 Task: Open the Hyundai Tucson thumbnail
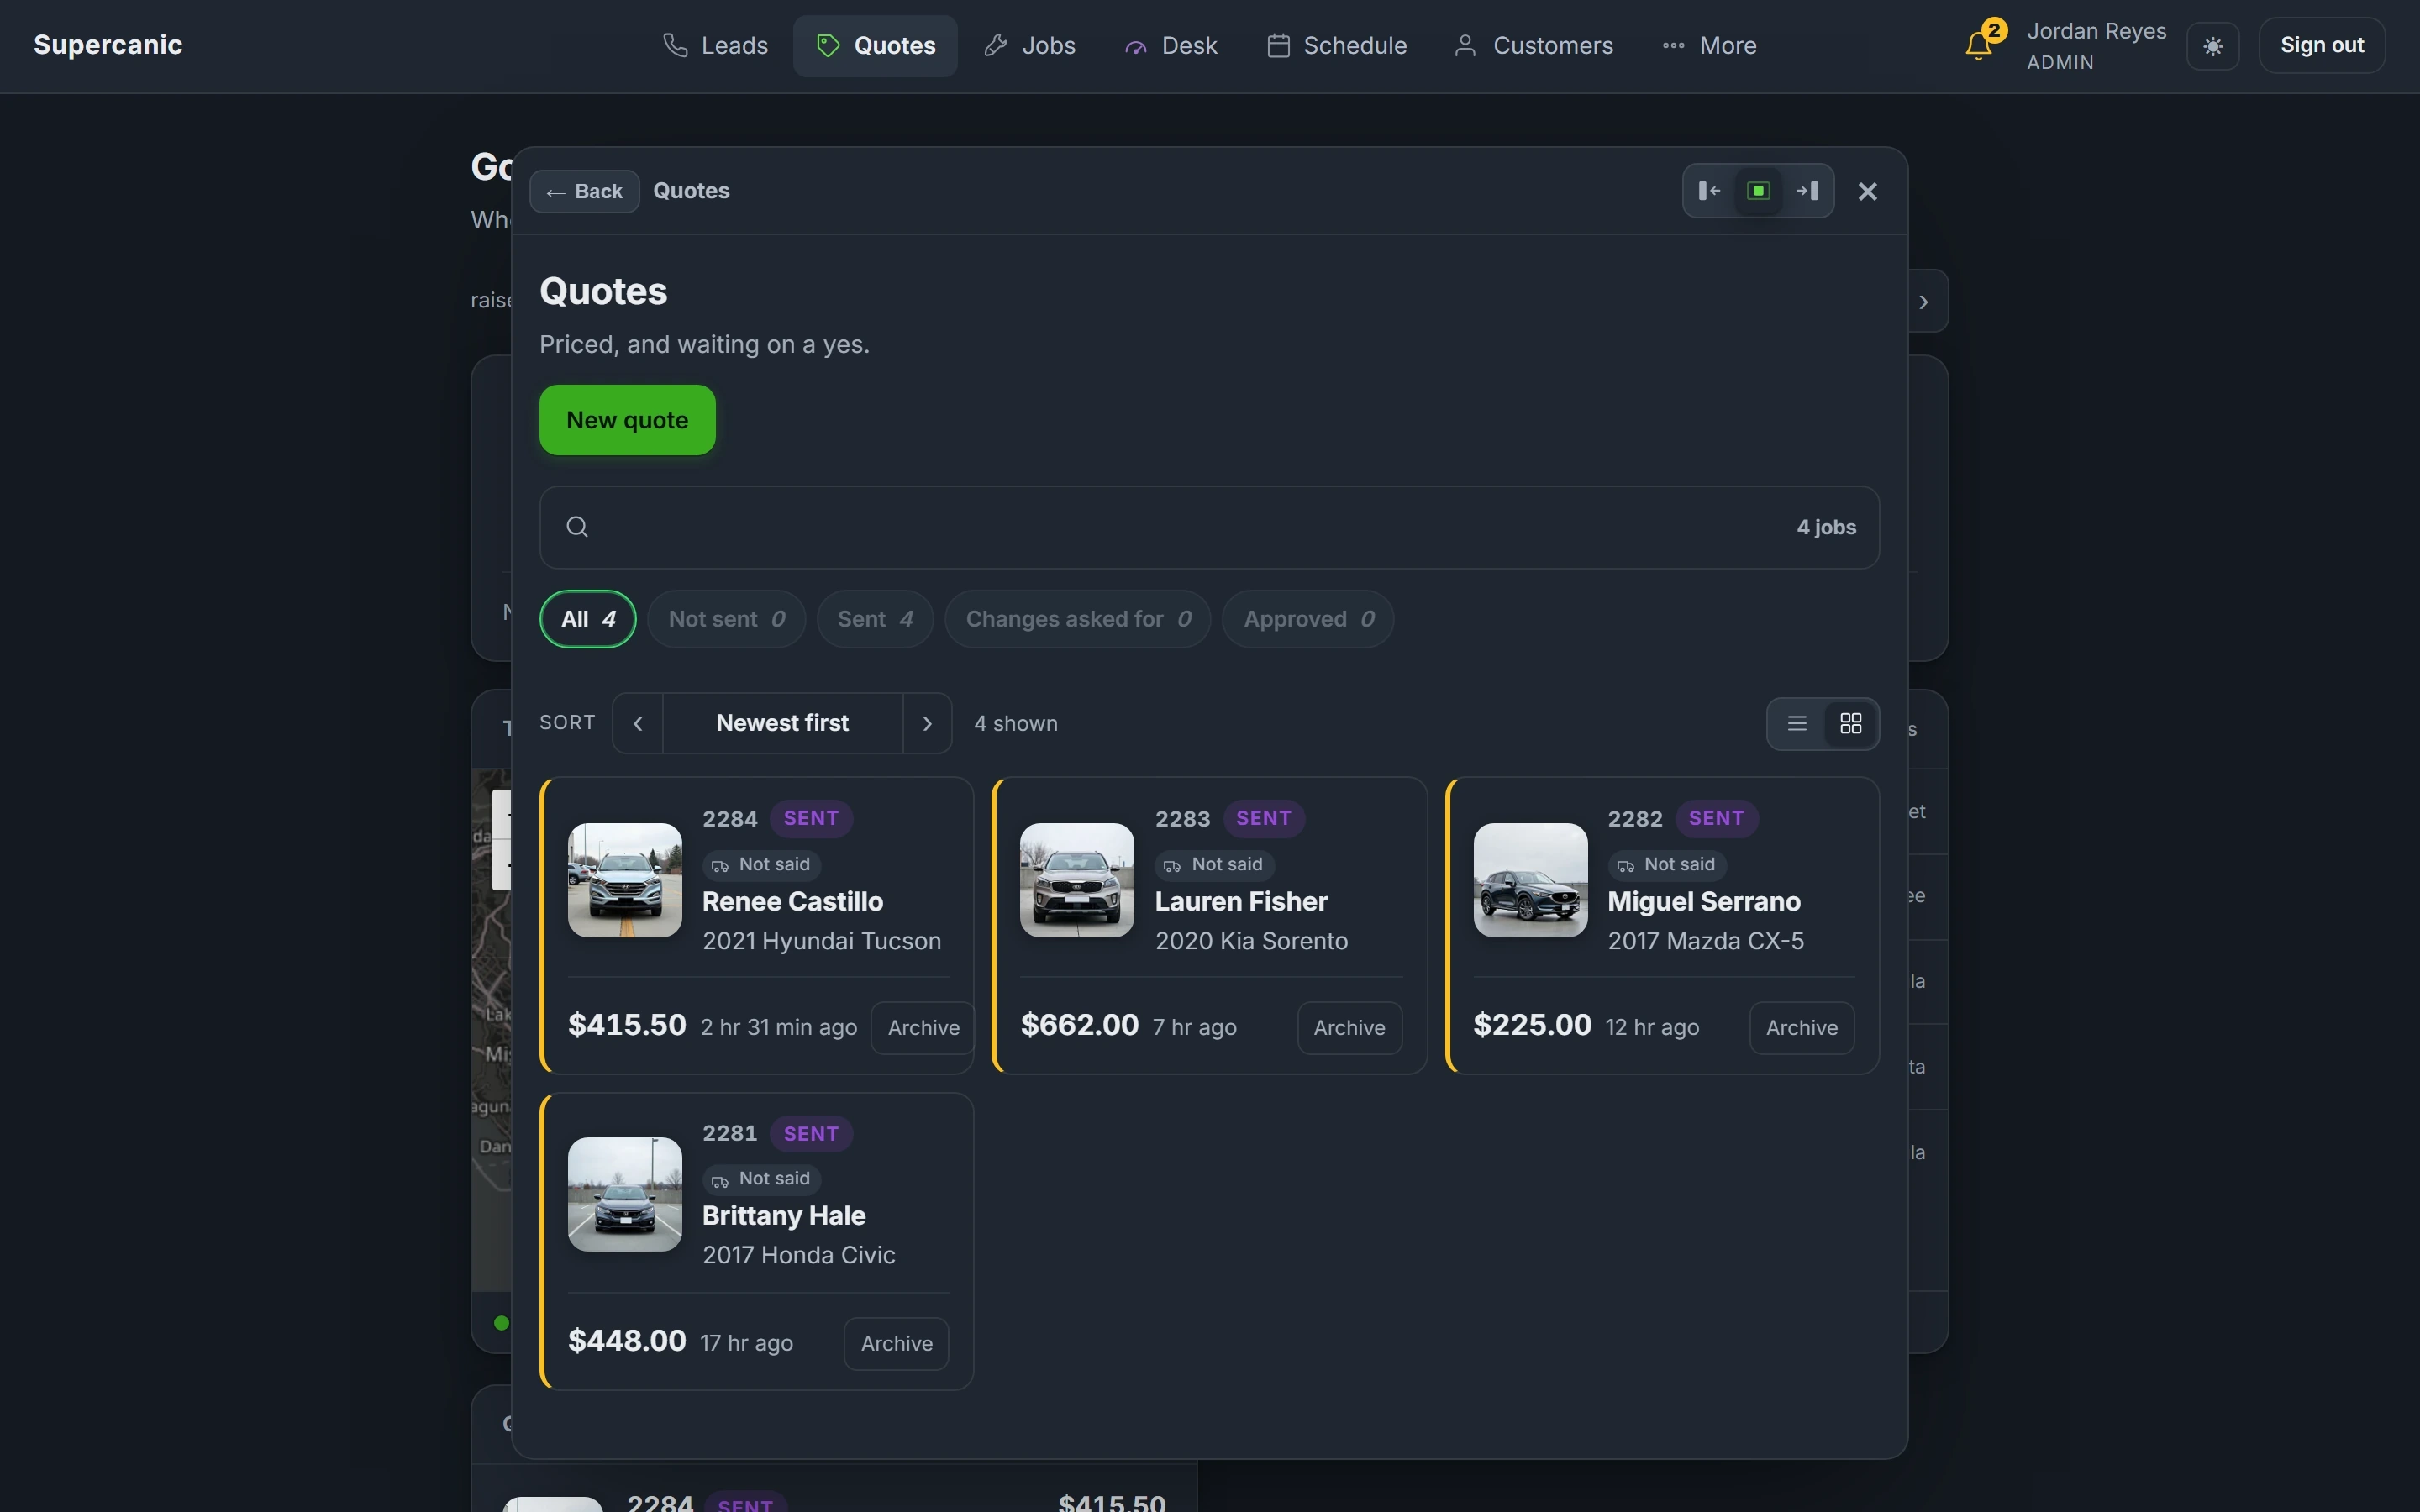[x=625, y=880]
